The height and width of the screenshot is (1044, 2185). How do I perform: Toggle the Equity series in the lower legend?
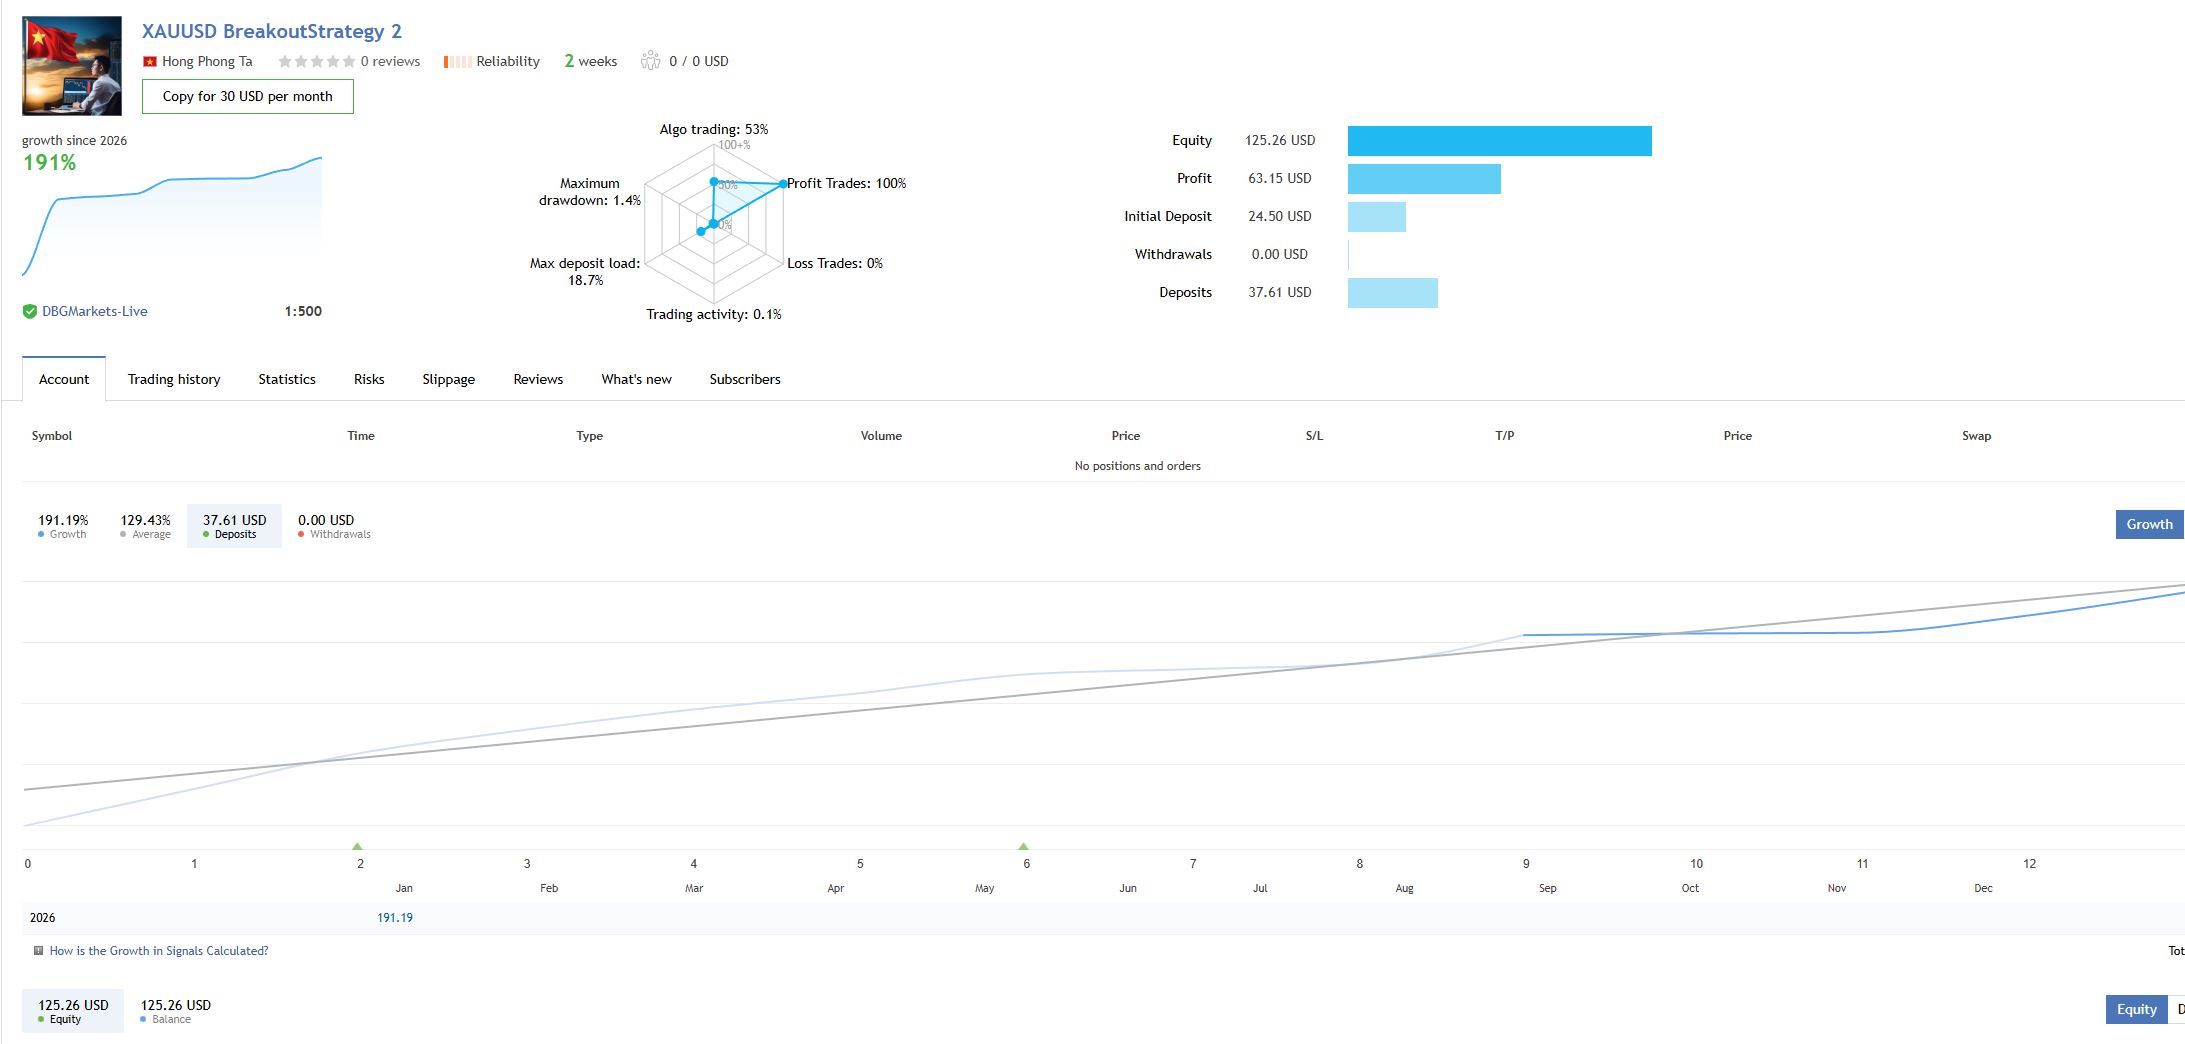[73, 1011]
